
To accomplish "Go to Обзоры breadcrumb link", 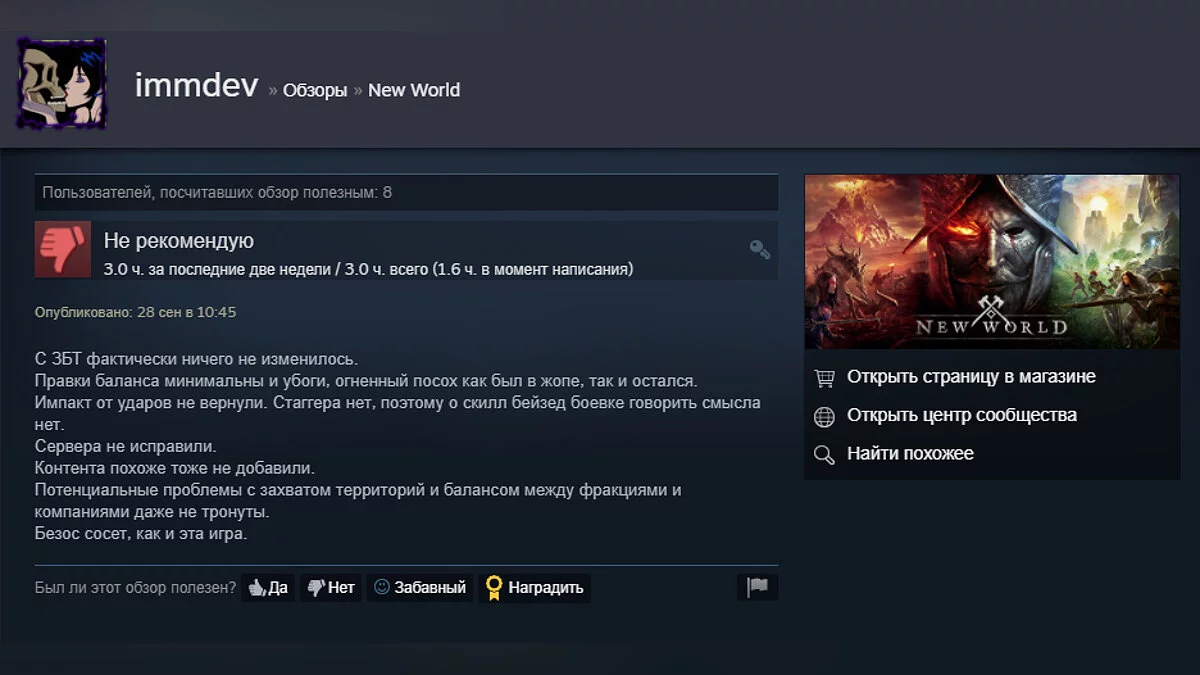I will click(x=315, y=90).
